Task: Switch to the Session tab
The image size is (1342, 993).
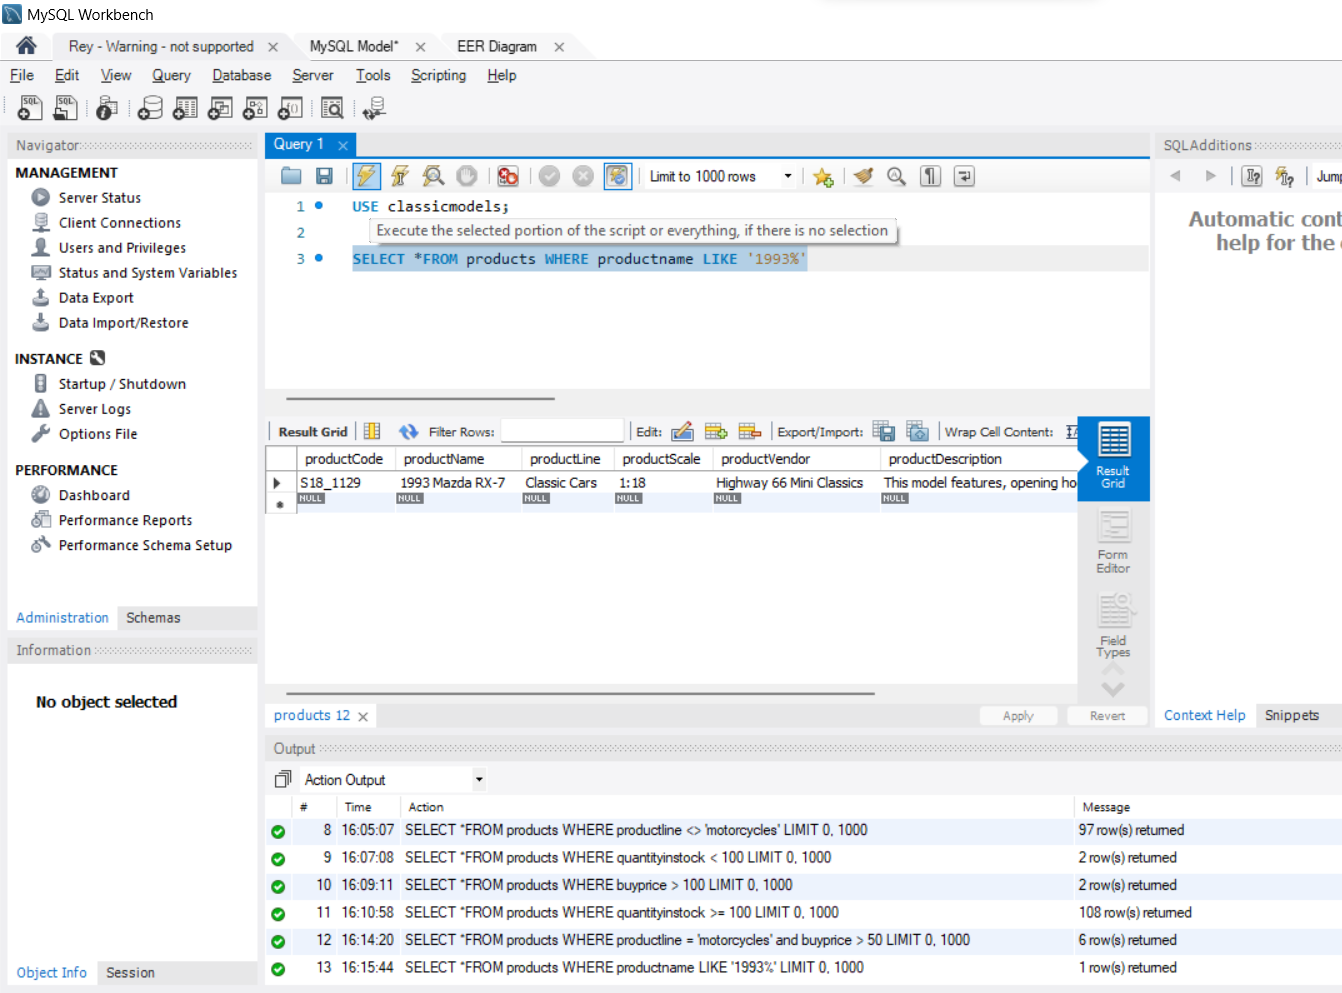Action: pos(130,972)
